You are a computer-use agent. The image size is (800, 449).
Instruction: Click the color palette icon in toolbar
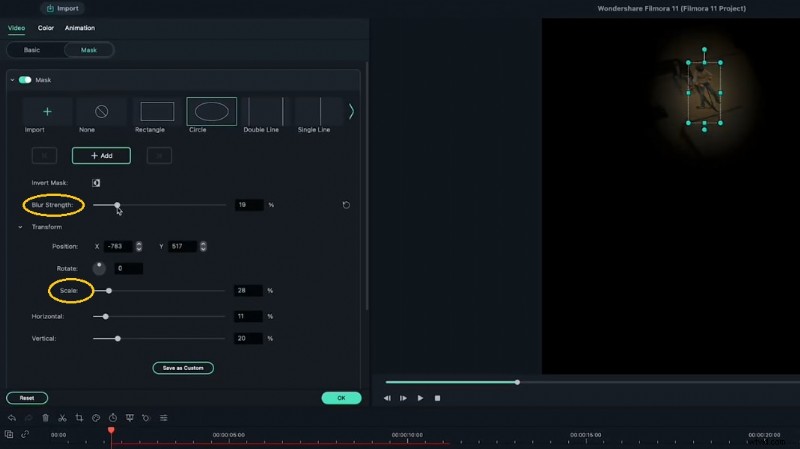click(96, 417)
